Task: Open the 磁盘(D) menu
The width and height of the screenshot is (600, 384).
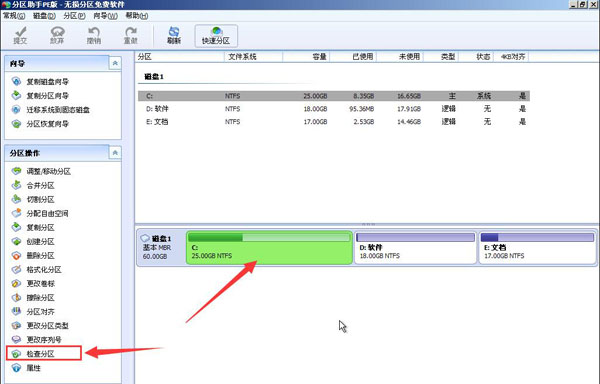Action: point(44,16)
